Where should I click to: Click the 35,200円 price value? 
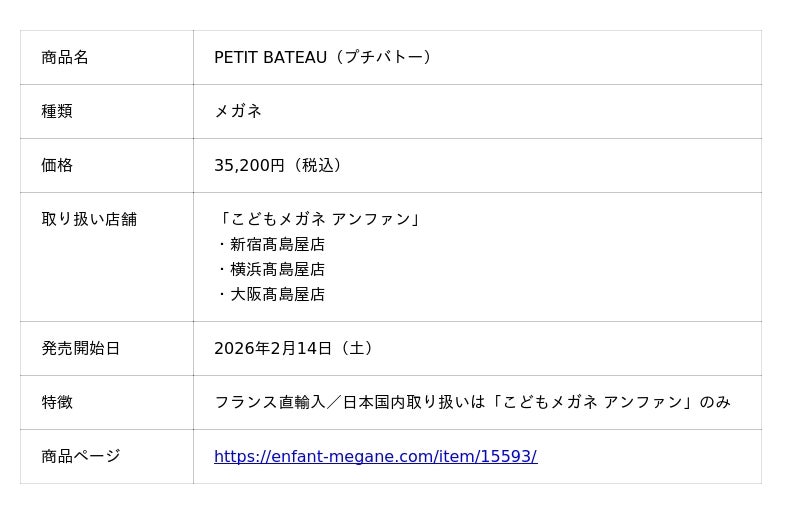[249, 166]
